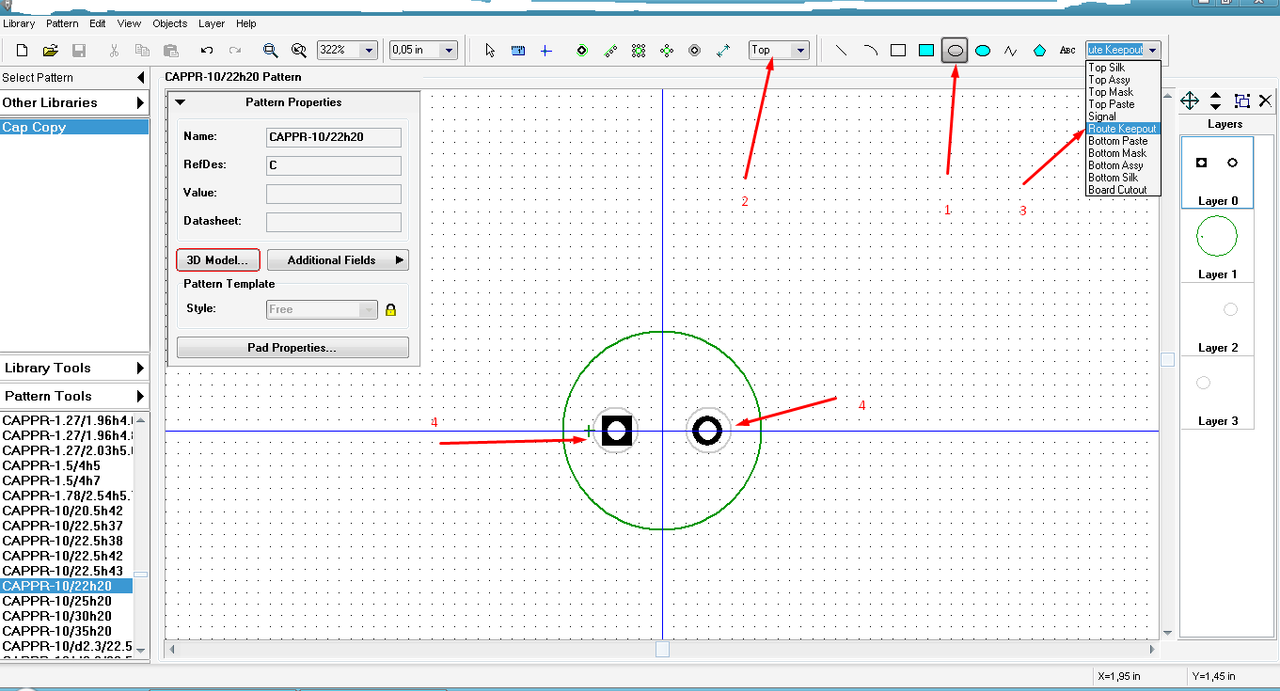The width and height of the screenshot is (1280, 691).
Task: Open the Additional Fields menu button
Action: point(338,260)
